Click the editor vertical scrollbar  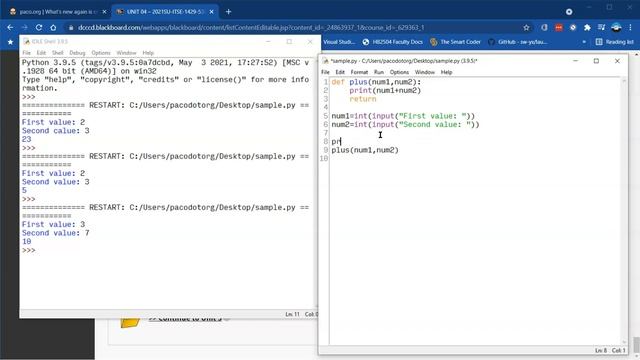pos(624,210)
